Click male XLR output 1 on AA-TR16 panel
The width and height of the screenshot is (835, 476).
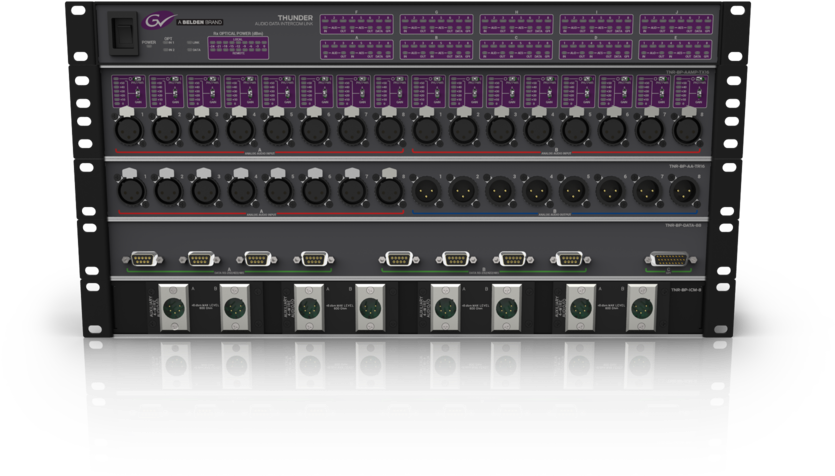(x=426, y=190)
